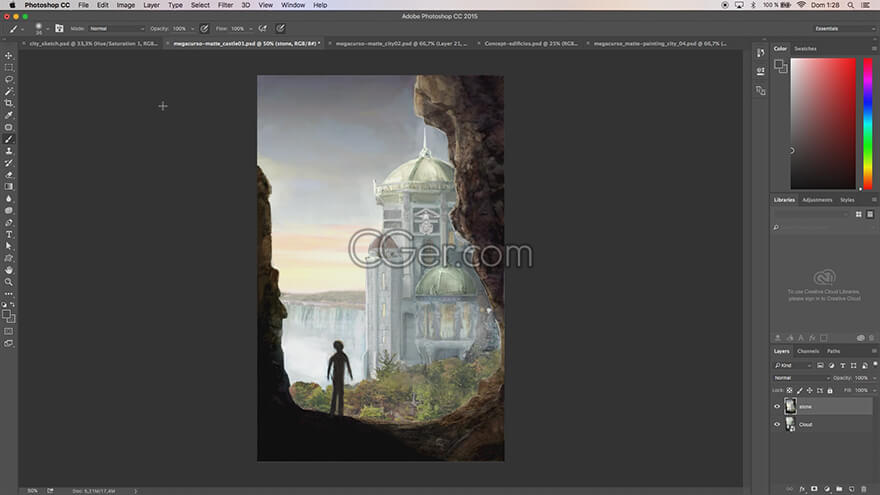Open the Essentials workspace dropdown
Screen dimensions: 880x495
click(845, 28)
